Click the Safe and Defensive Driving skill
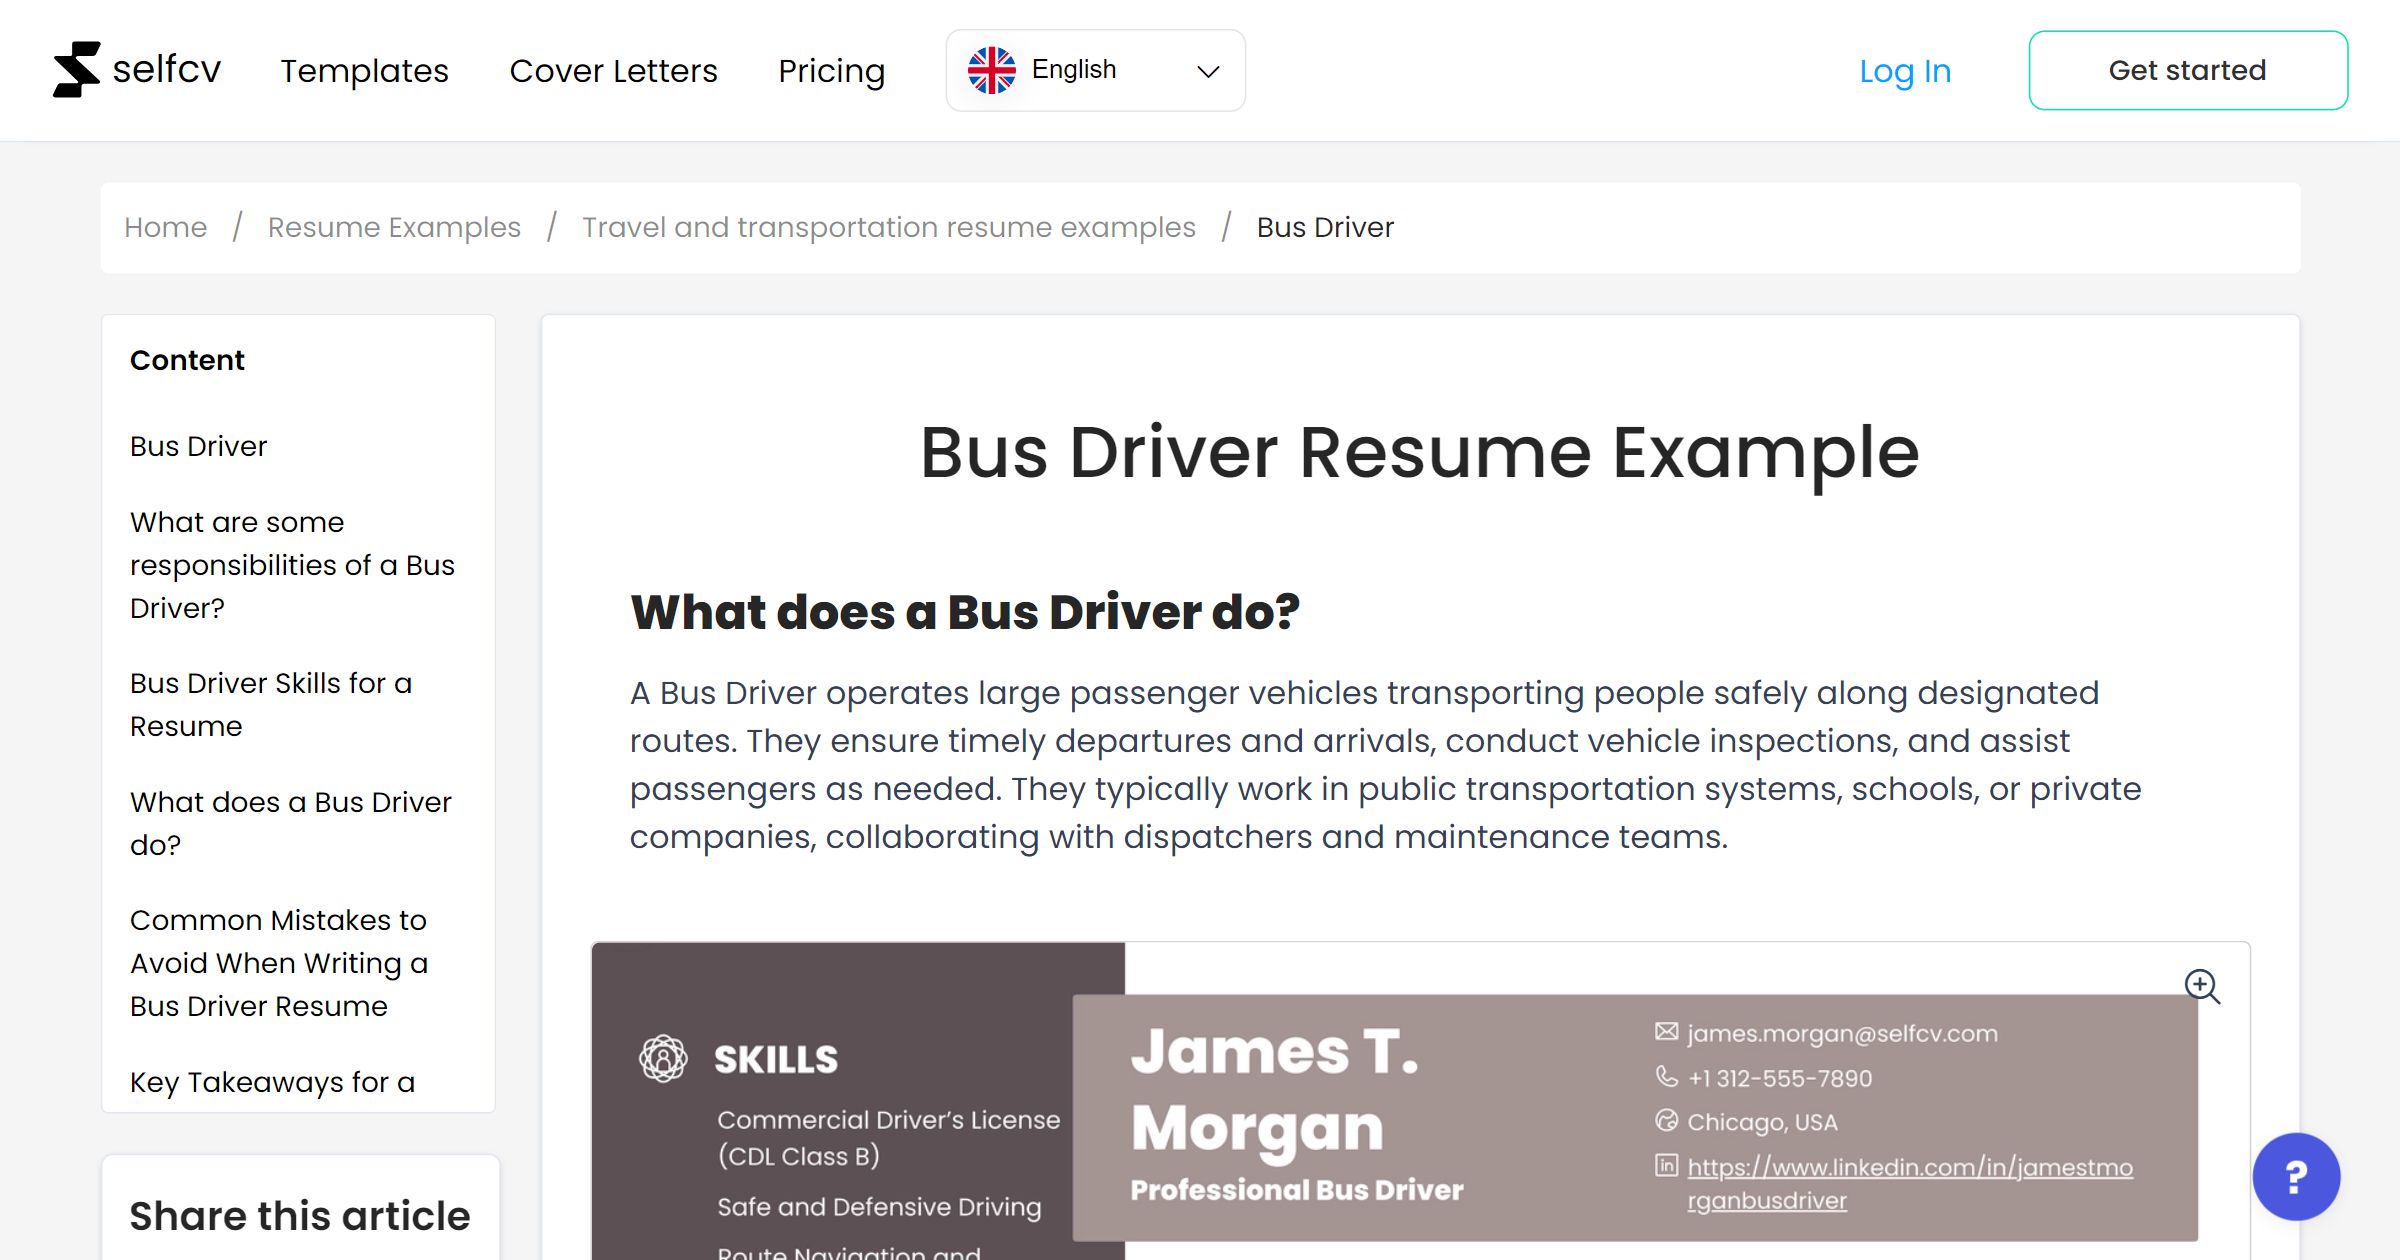2400x1260 pixels. [x=879, y=1207]
